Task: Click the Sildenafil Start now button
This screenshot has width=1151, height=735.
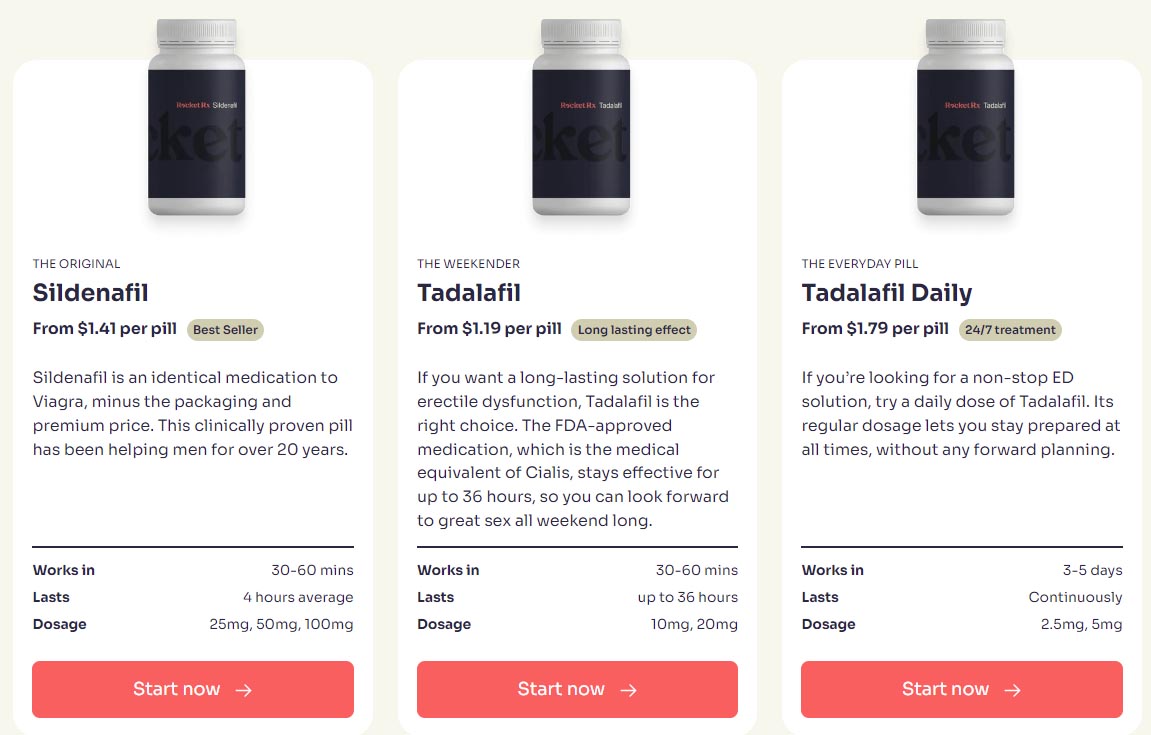Action: (x=193, y=689)
